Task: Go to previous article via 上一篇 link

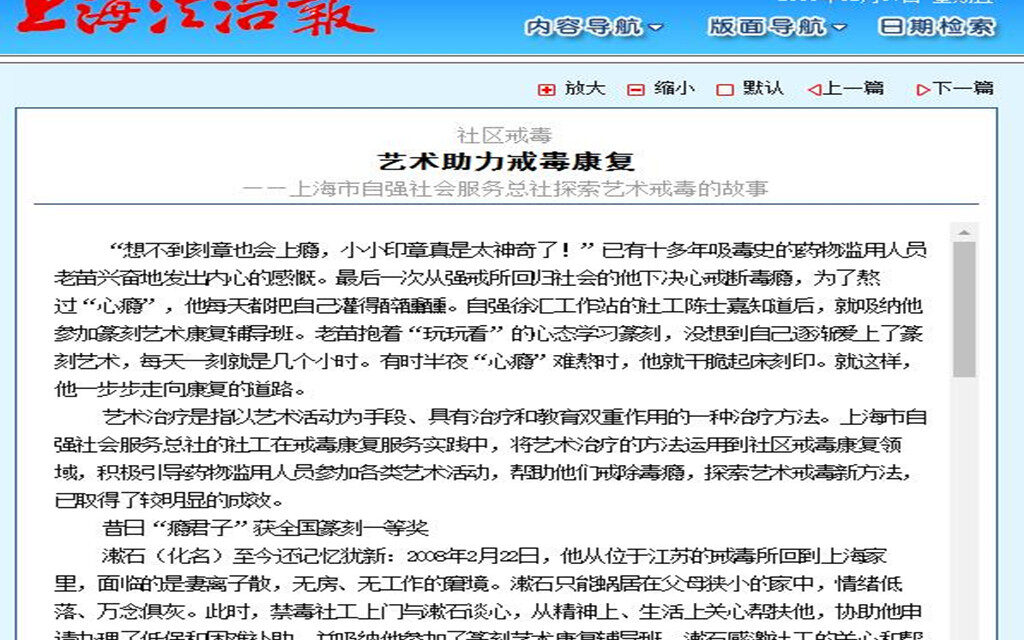Action: (853, 89)
